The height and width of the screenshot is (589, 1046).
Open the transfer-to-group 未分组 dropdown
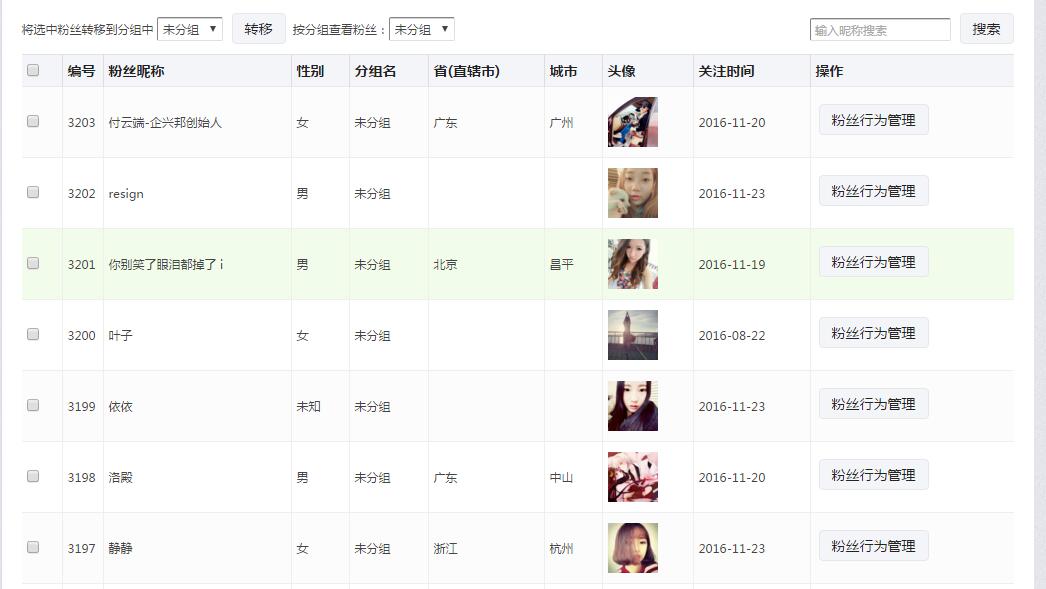[x=189, y=29]
